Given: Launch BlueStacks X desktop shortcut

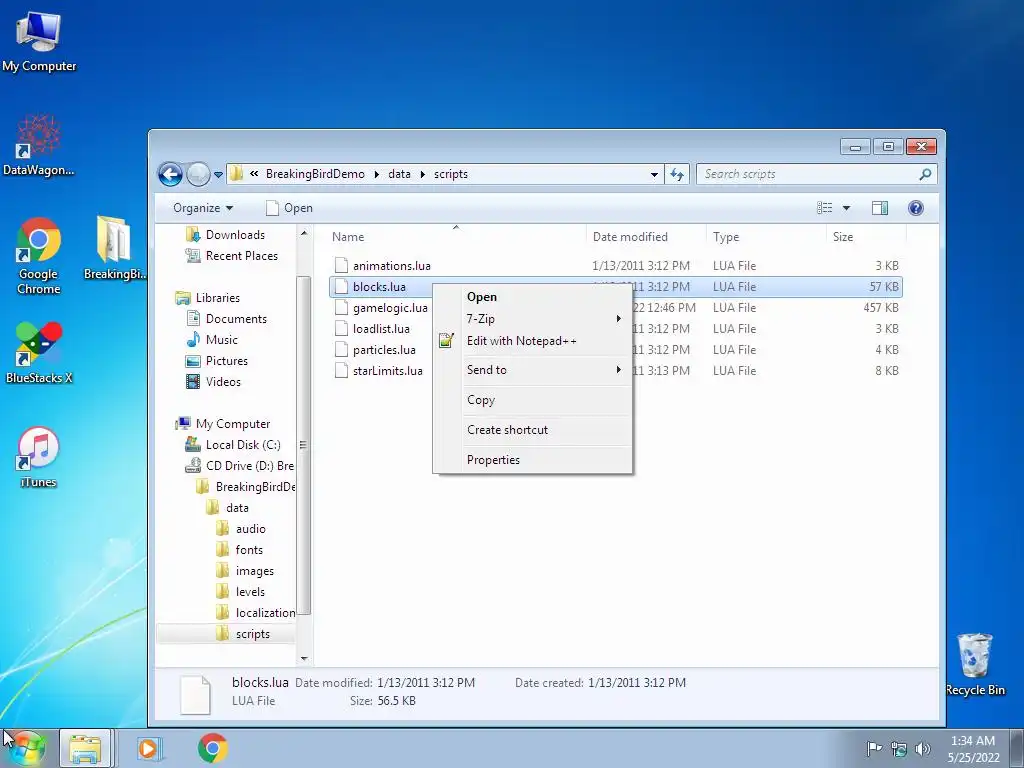Looking at the screenshot, I should coord(39,352).
